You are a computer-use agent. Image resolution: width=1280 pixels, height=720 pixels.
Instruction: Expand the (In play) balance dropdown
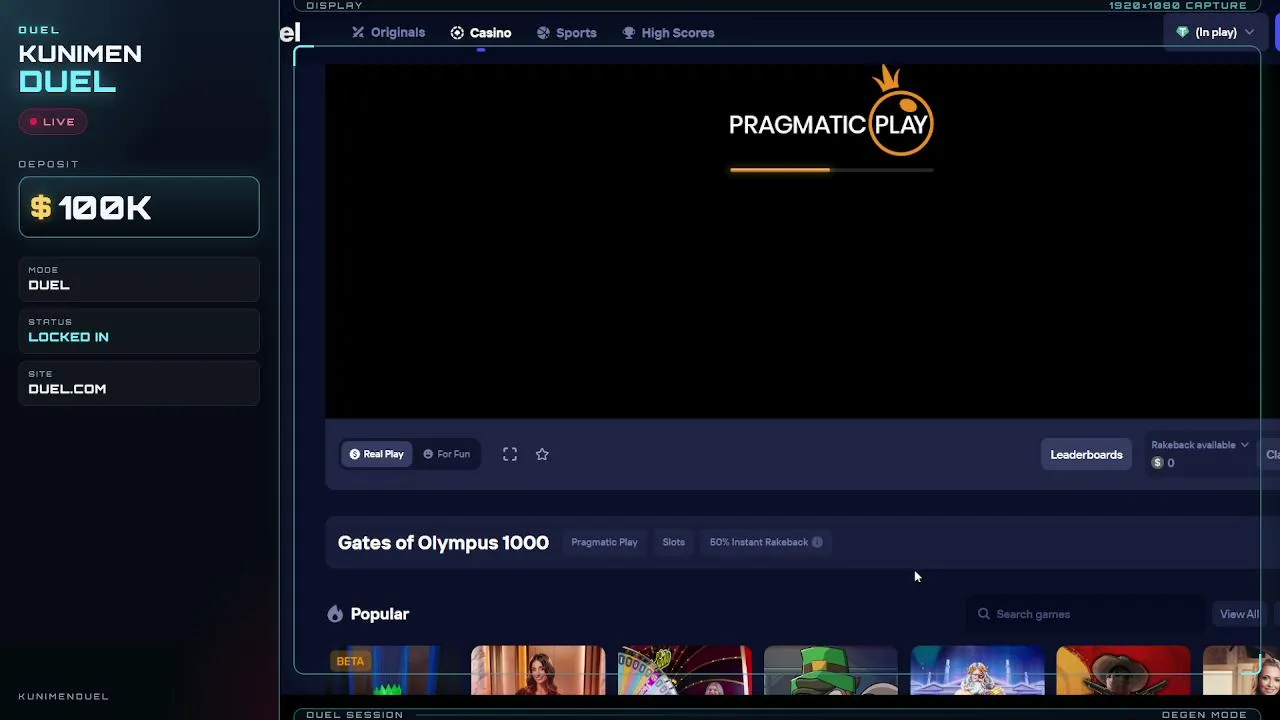(x=1215, y=33)
